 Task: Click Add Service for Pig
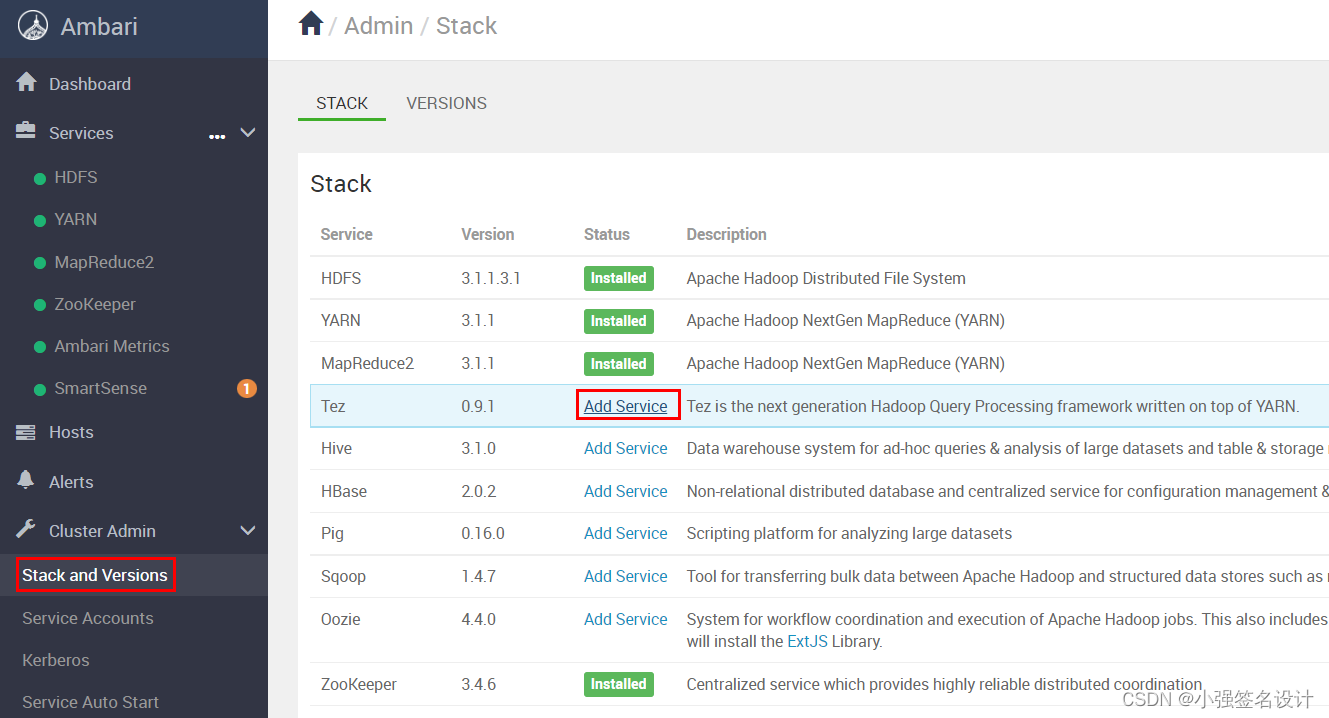626,533
